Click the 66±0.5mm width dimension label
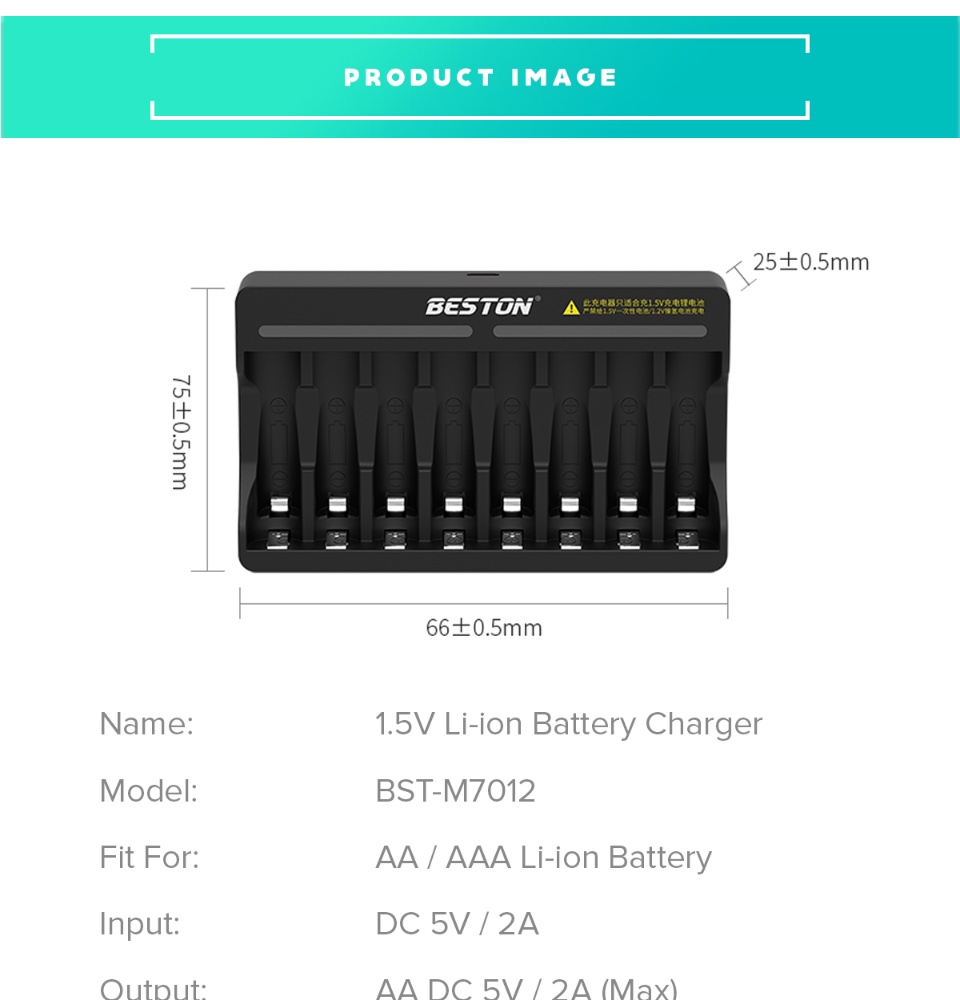 pyautogui.click(x=484, y=628)
